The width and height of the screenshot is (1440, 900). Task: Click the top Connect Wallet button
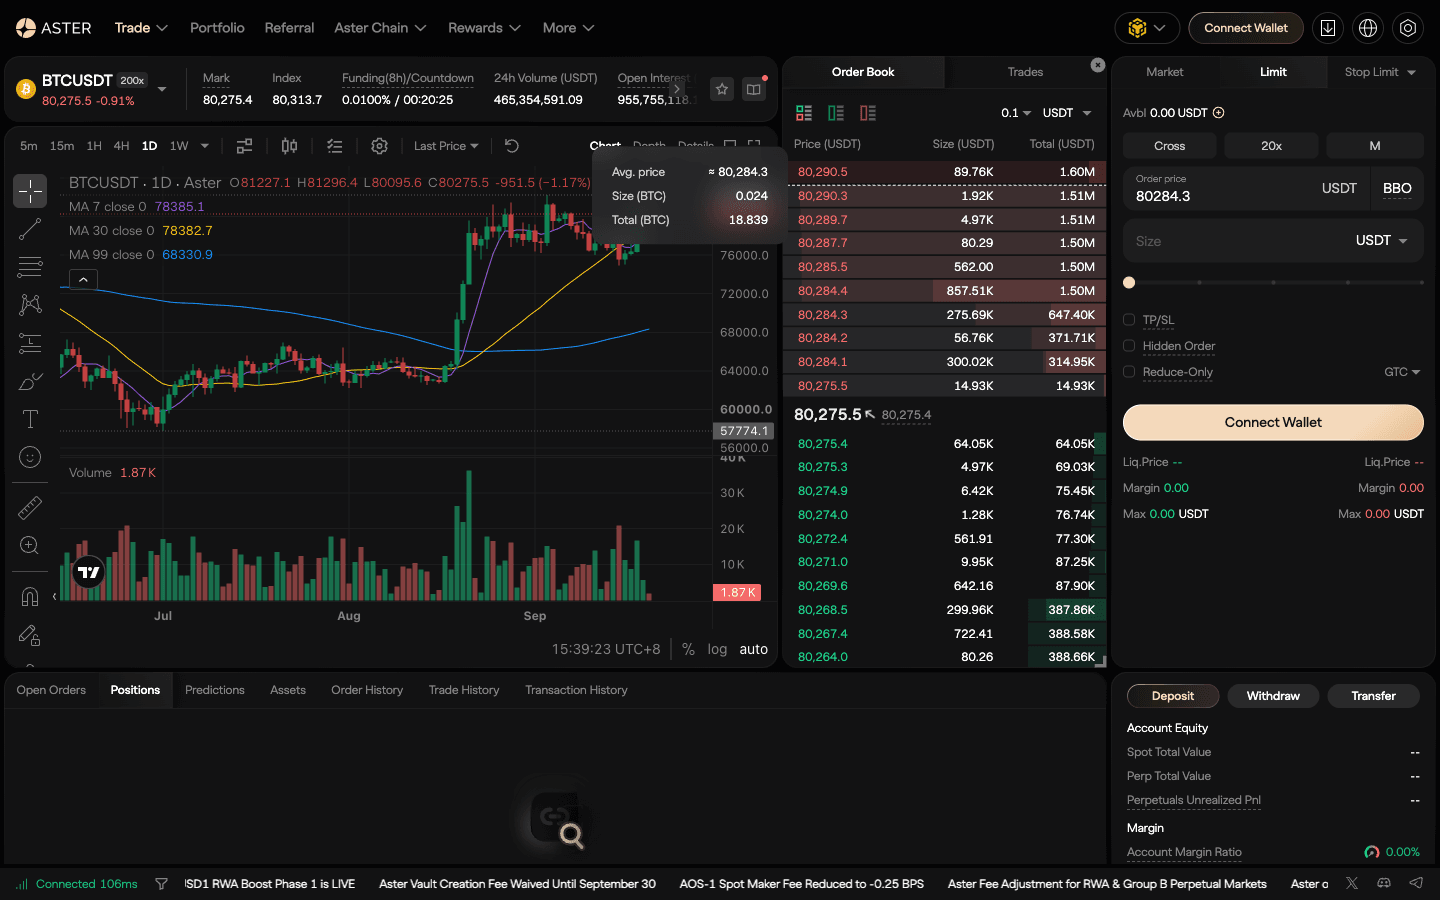click(1246, 28)
